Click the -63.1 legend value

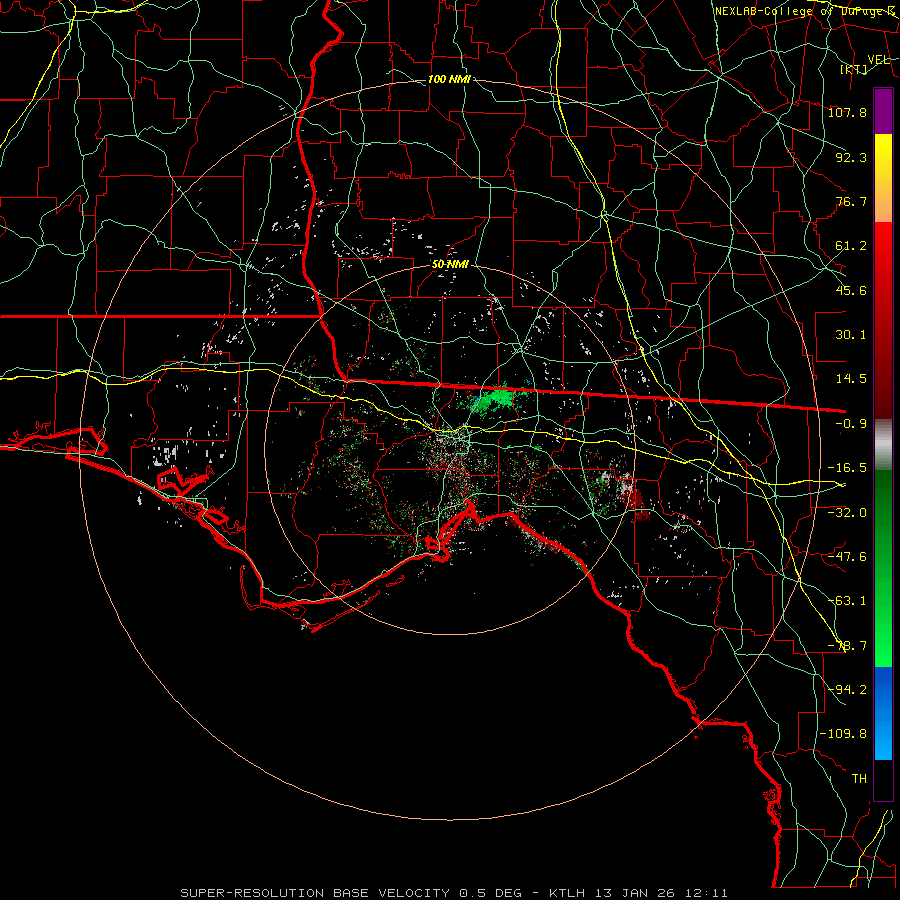click(847, 601)
